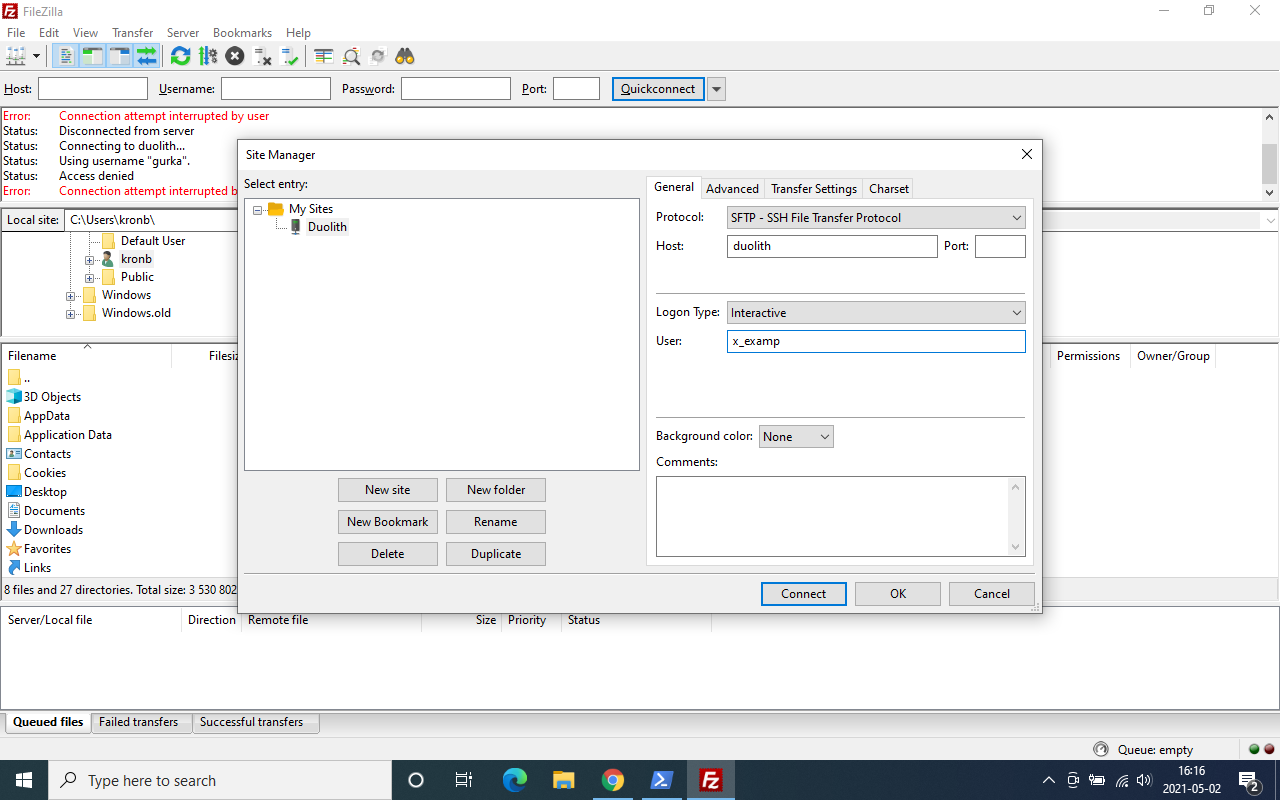
Task: Toggle transfer queue display icon
Action: (147, 56)
